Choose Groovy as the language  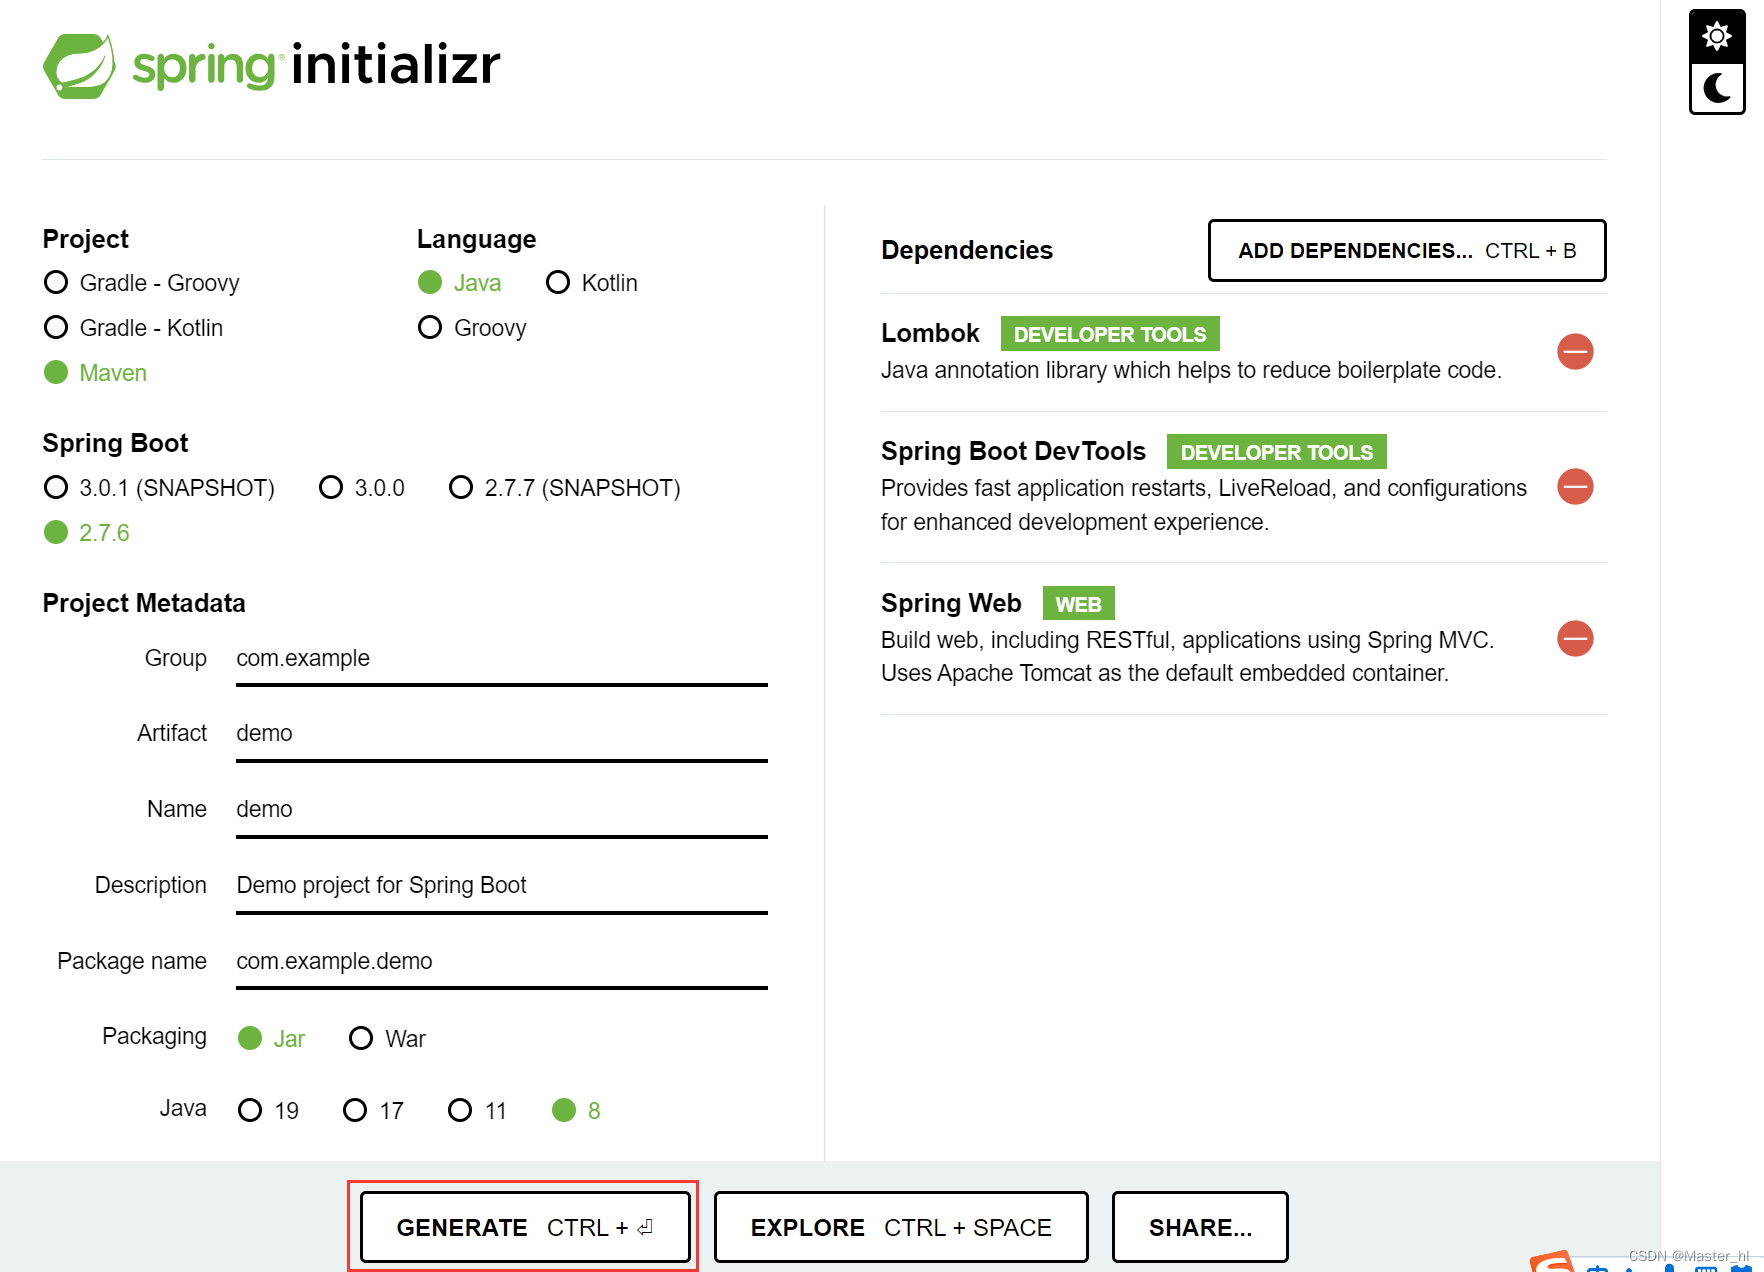point(472,328)
